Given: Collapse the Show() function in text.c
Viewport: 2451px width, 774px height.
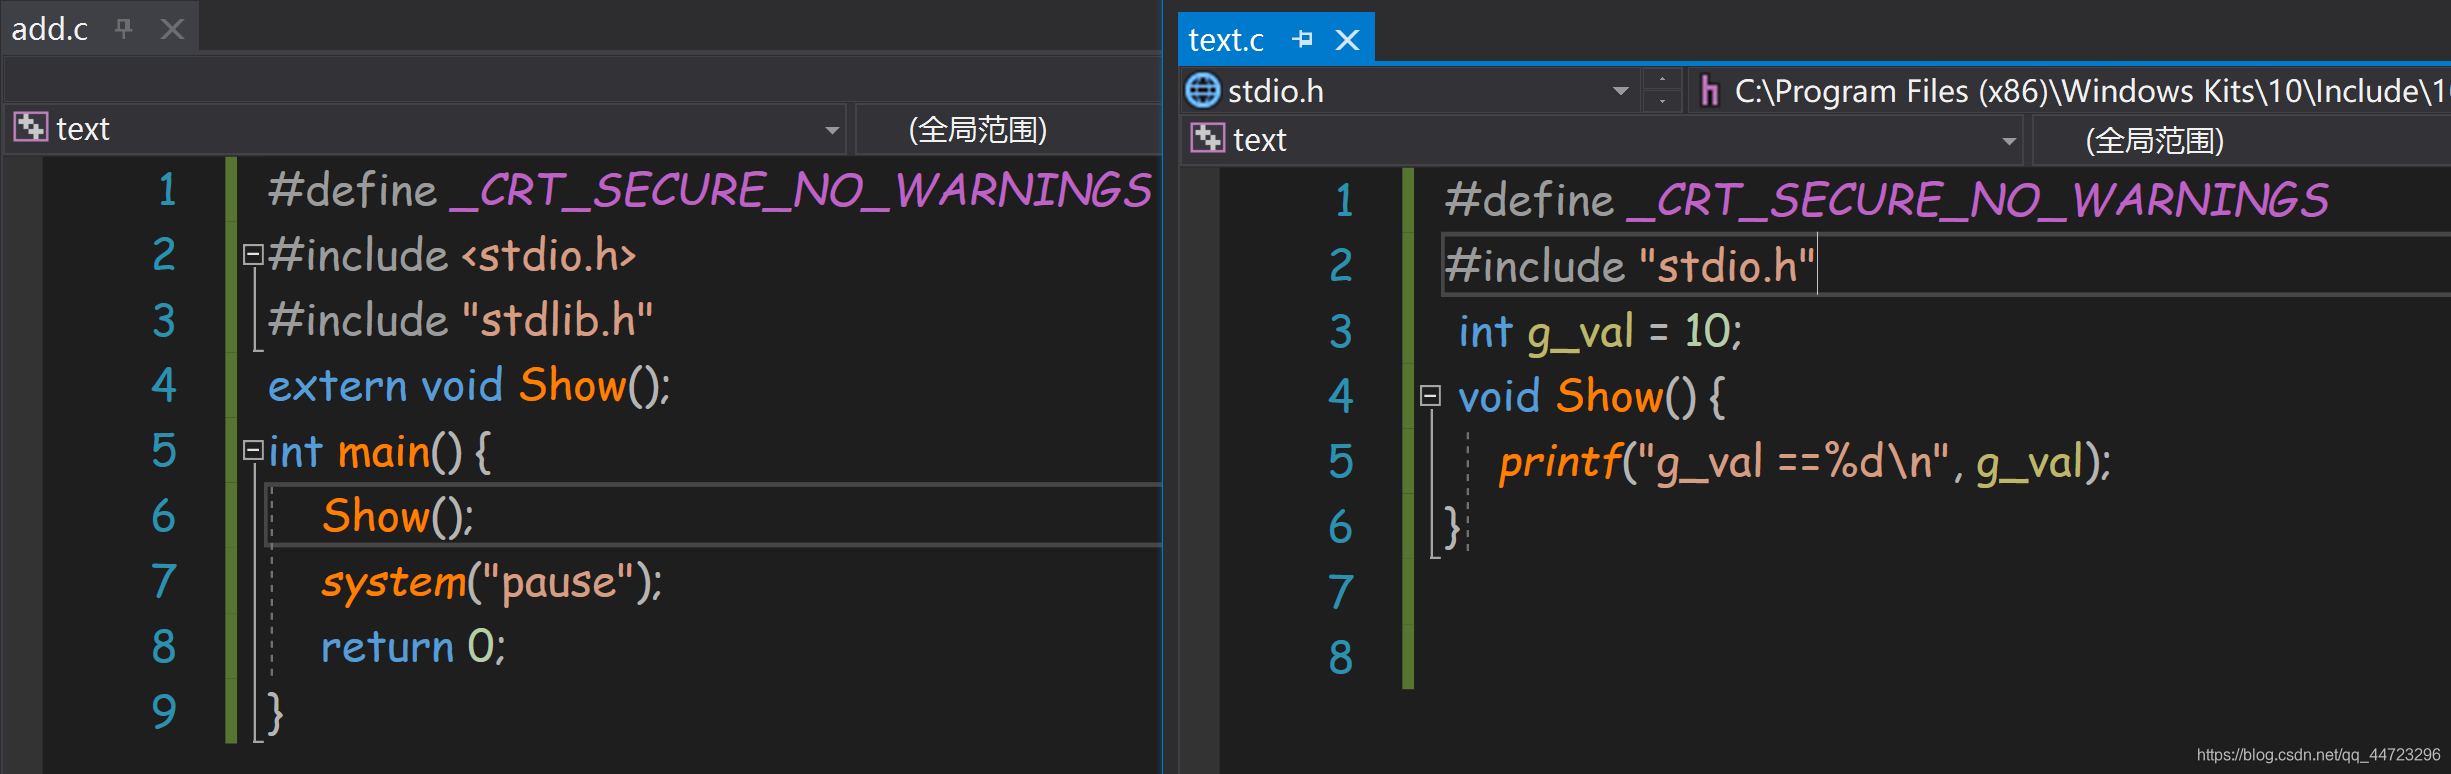Looking at the screenshot, I should click(x=1430, y=396).
